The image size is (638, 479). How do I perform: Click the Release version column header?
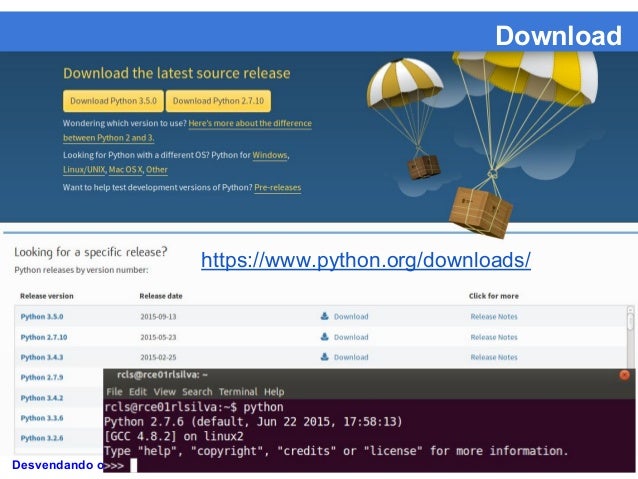(x=47, y=296)
